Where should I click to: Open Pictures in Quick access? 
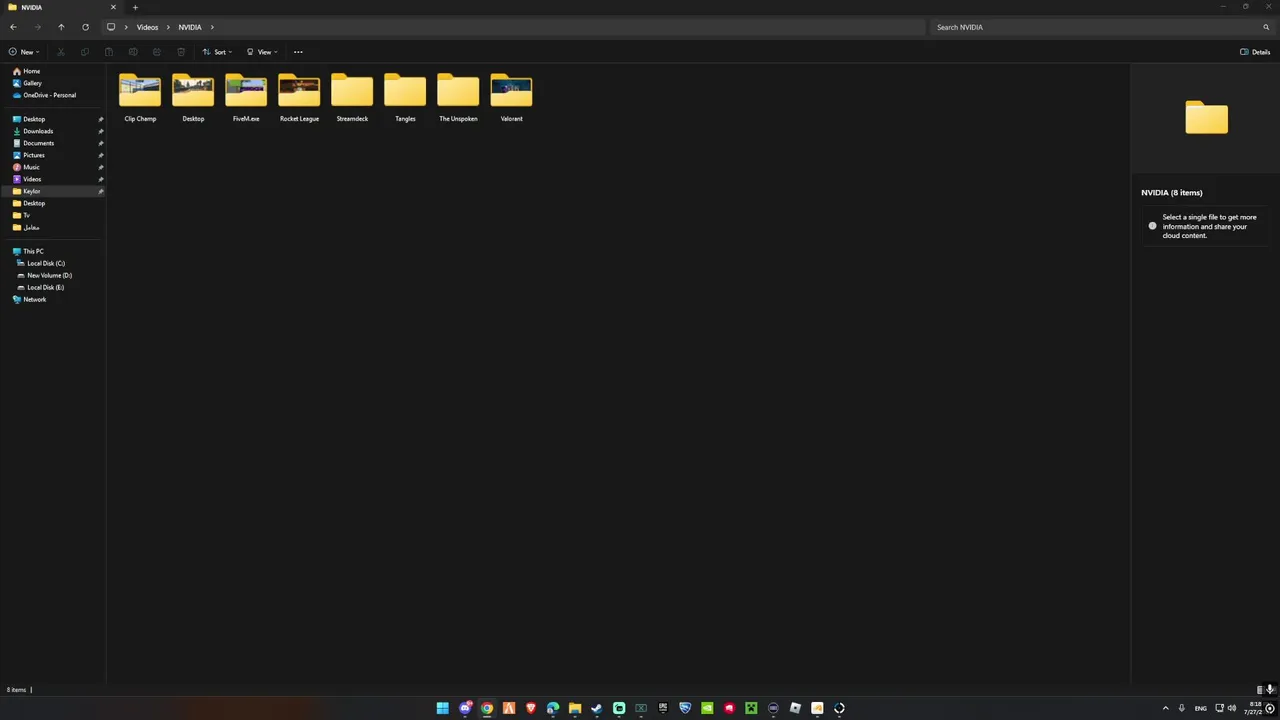tap(34, 155)
